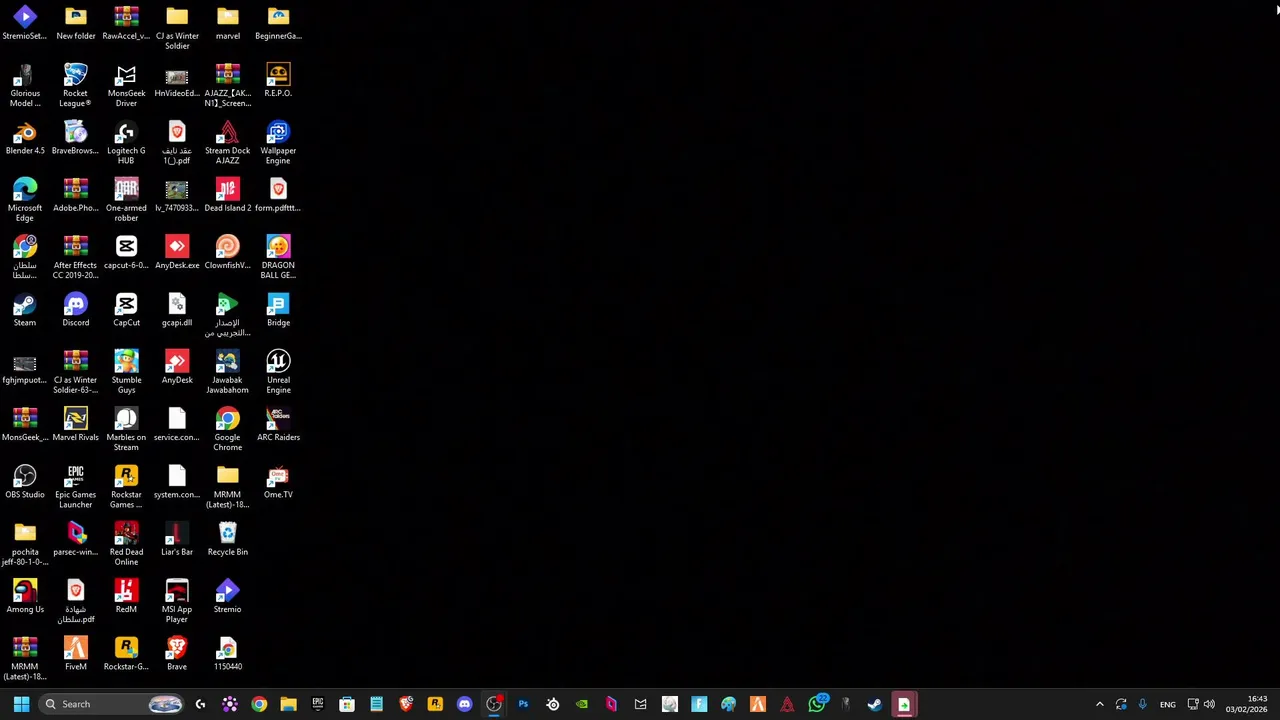Viewport: 1280px width, 720px height.
Task: Select the Blender 4.5 desktop icon
Action: (25, 138)
